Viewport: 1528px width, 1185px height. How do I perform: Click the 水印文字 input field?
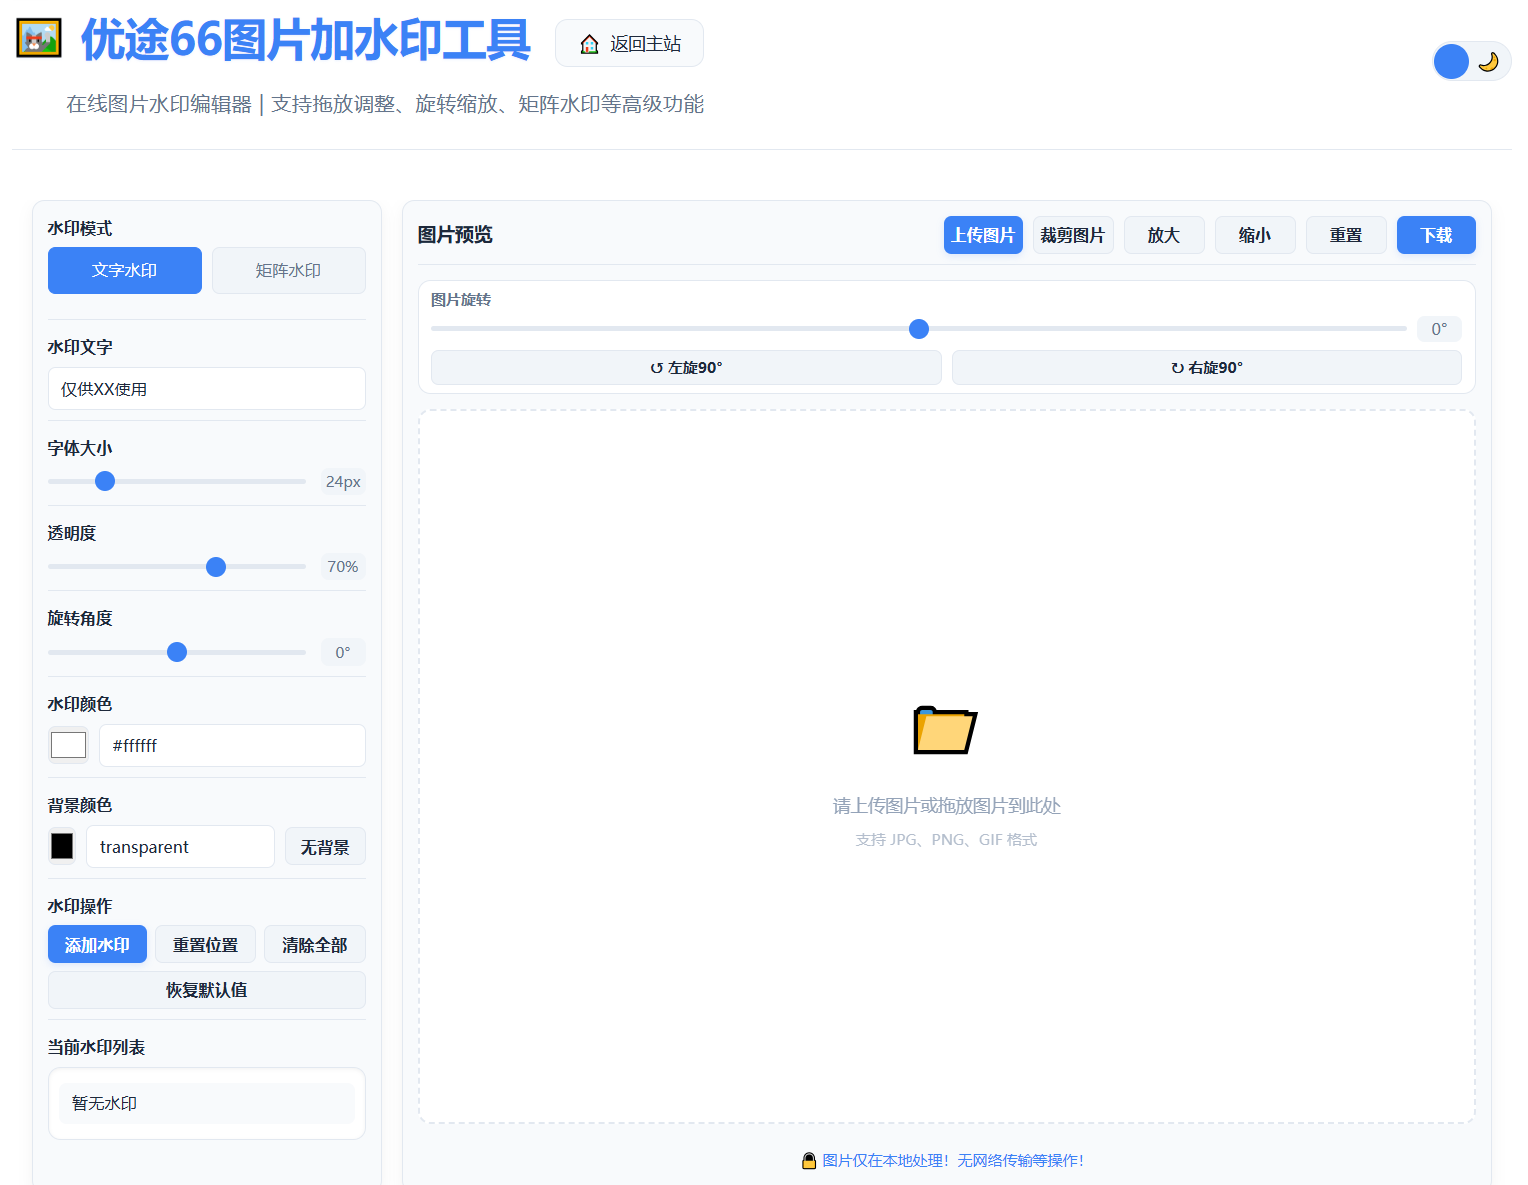[x=207, y=389]
